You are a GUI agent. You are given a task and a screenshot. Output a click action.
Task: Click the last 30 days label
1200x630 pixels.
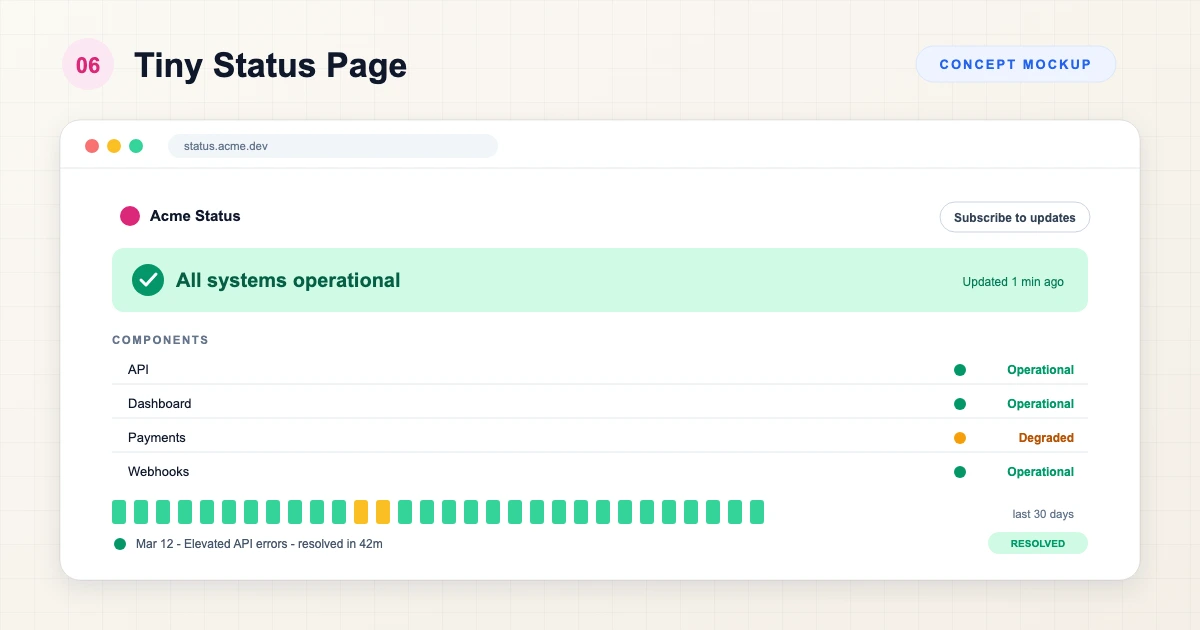tap(1043, 514)
